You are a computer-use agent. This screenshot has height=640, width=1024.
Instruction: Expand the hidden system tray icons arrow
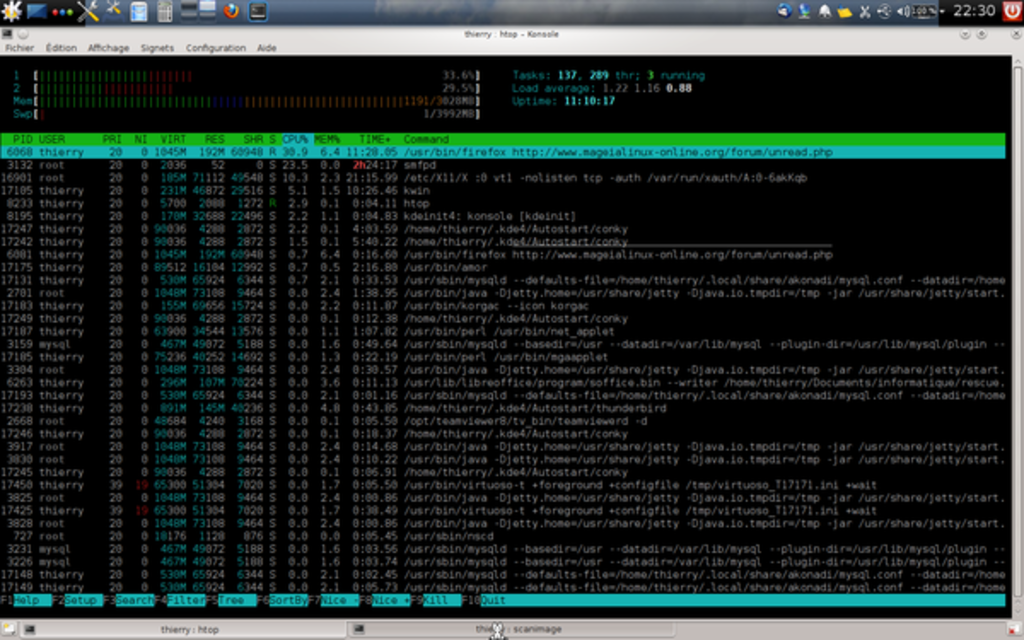942,12
